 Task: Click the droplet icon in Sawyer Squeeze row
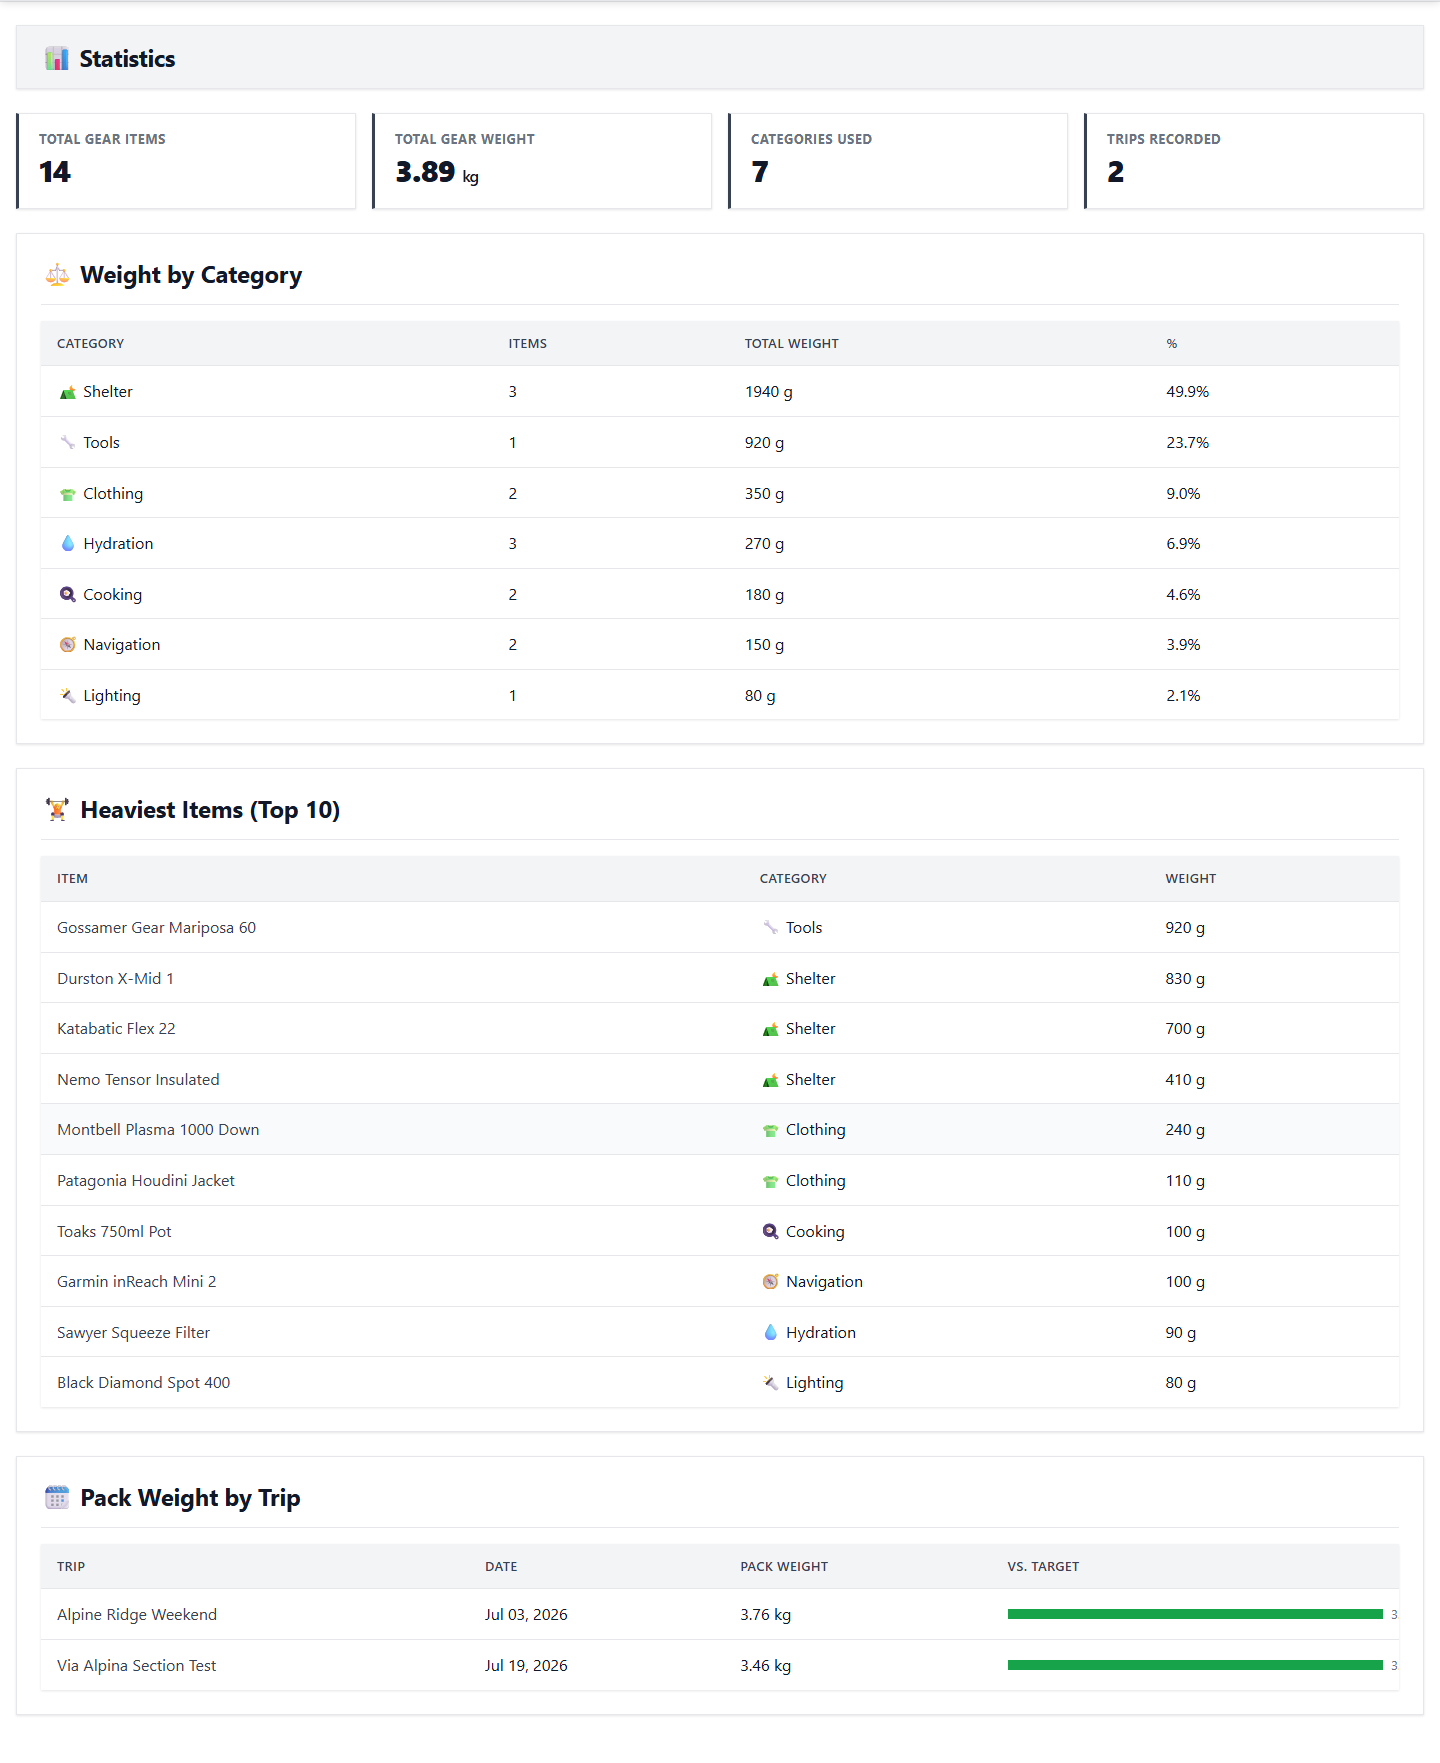tap(770, 1333)
